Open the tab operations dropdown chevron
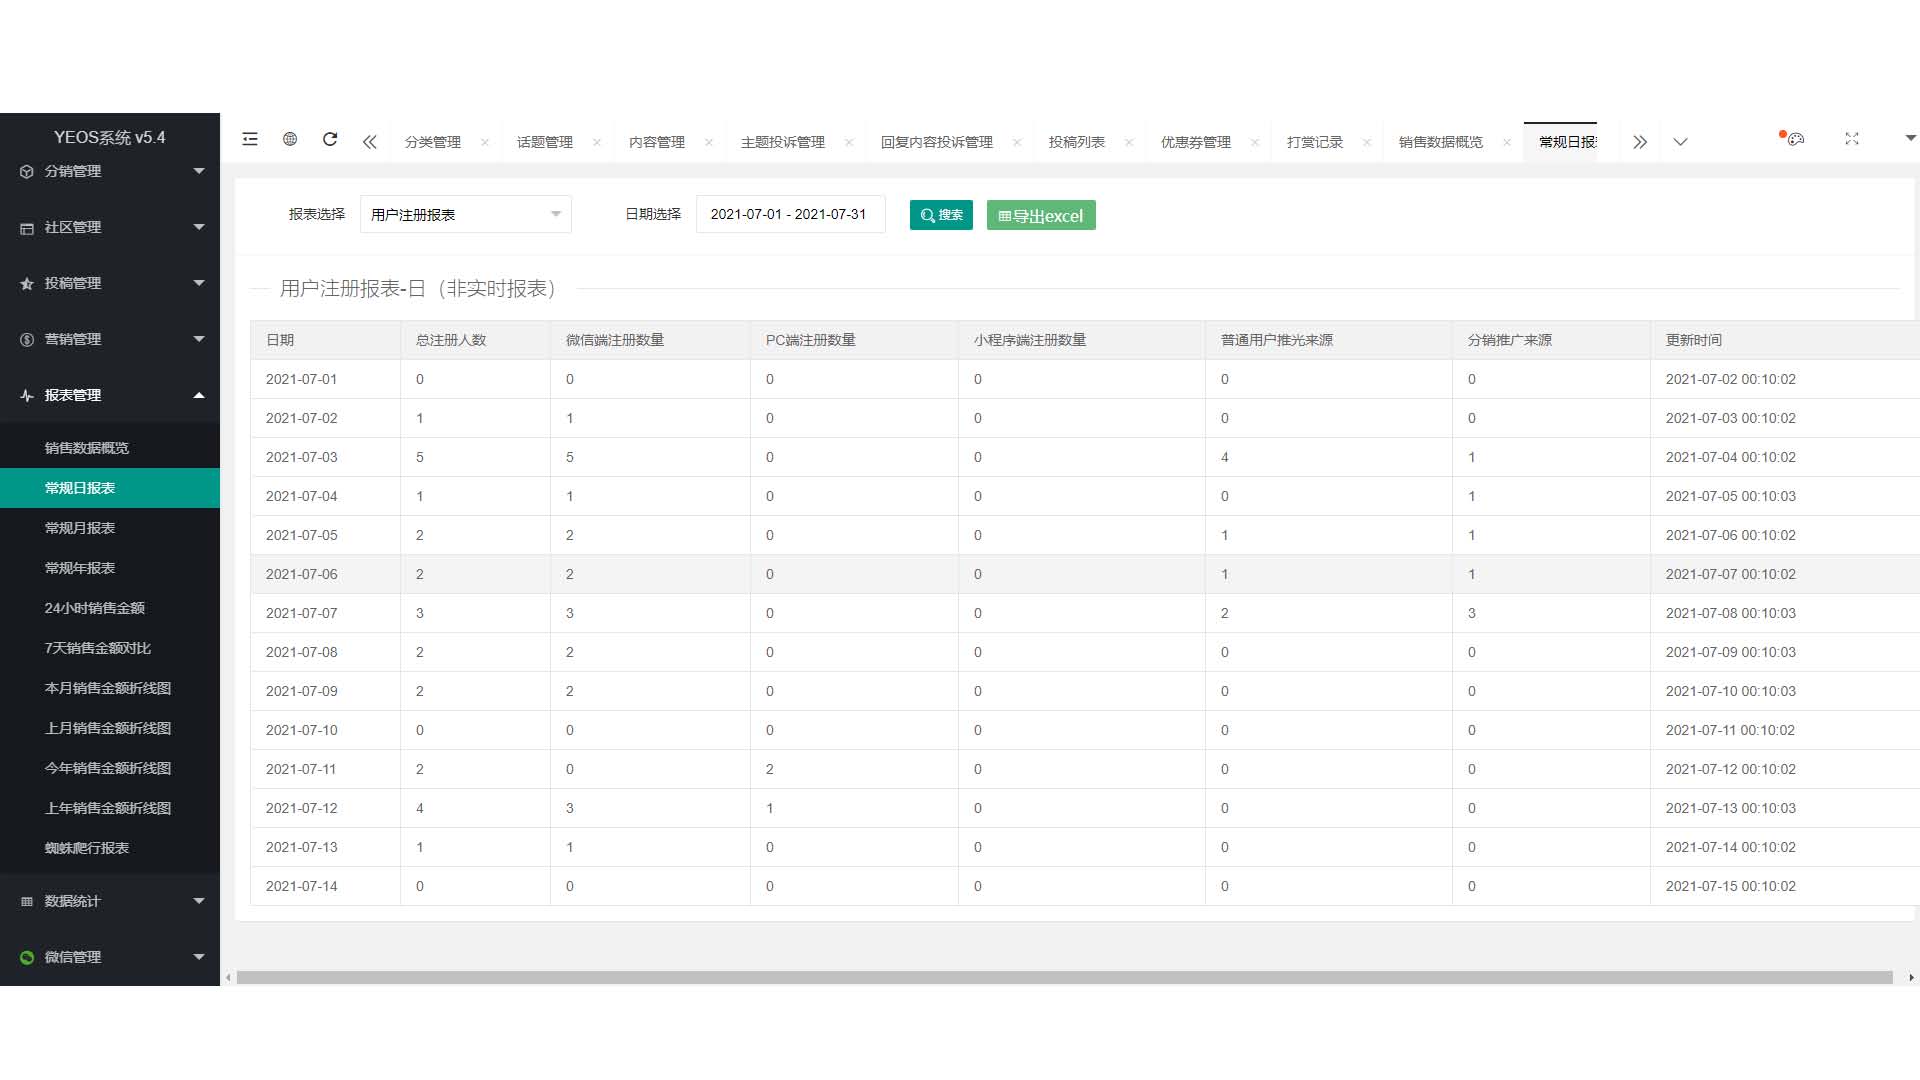Viewport: 1920px width, 1080px height. [1680, 142]
